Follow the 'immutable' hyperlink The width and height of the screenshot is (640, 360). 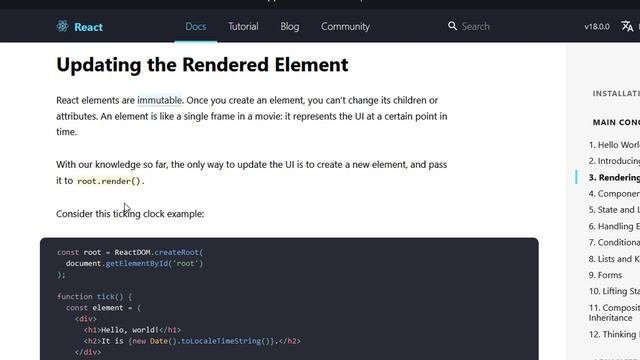coord(159,100)
